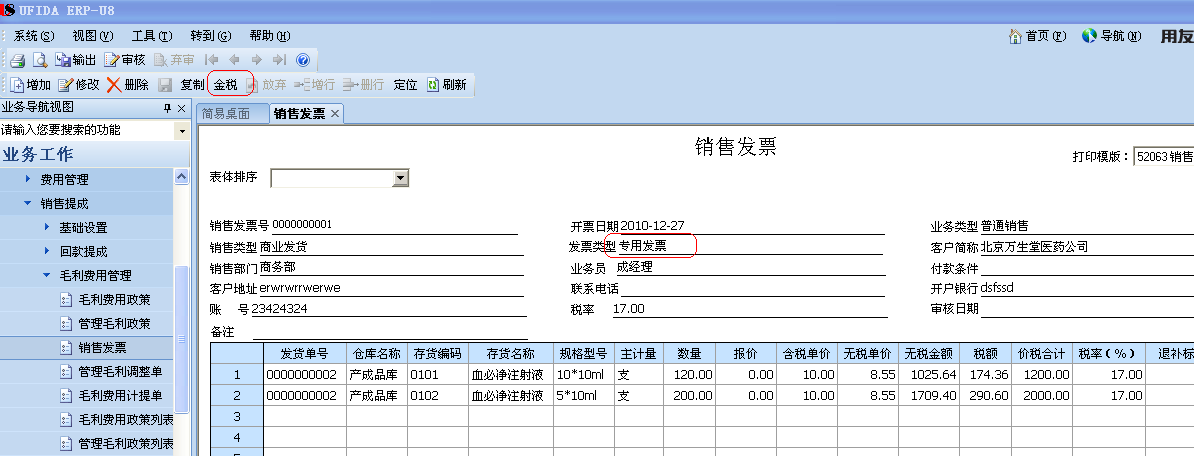The width and height of the screenshot is (1194, 456).
Task: Click the 业务工作 section header
Action: pos(38,155)
